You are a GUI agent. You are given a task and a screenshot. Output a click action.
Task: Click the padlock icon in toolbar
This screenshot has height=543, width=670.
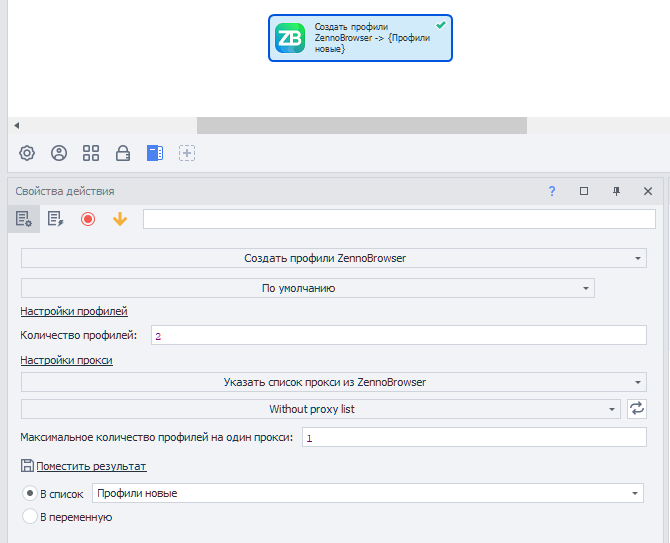[x=123, y=153]
